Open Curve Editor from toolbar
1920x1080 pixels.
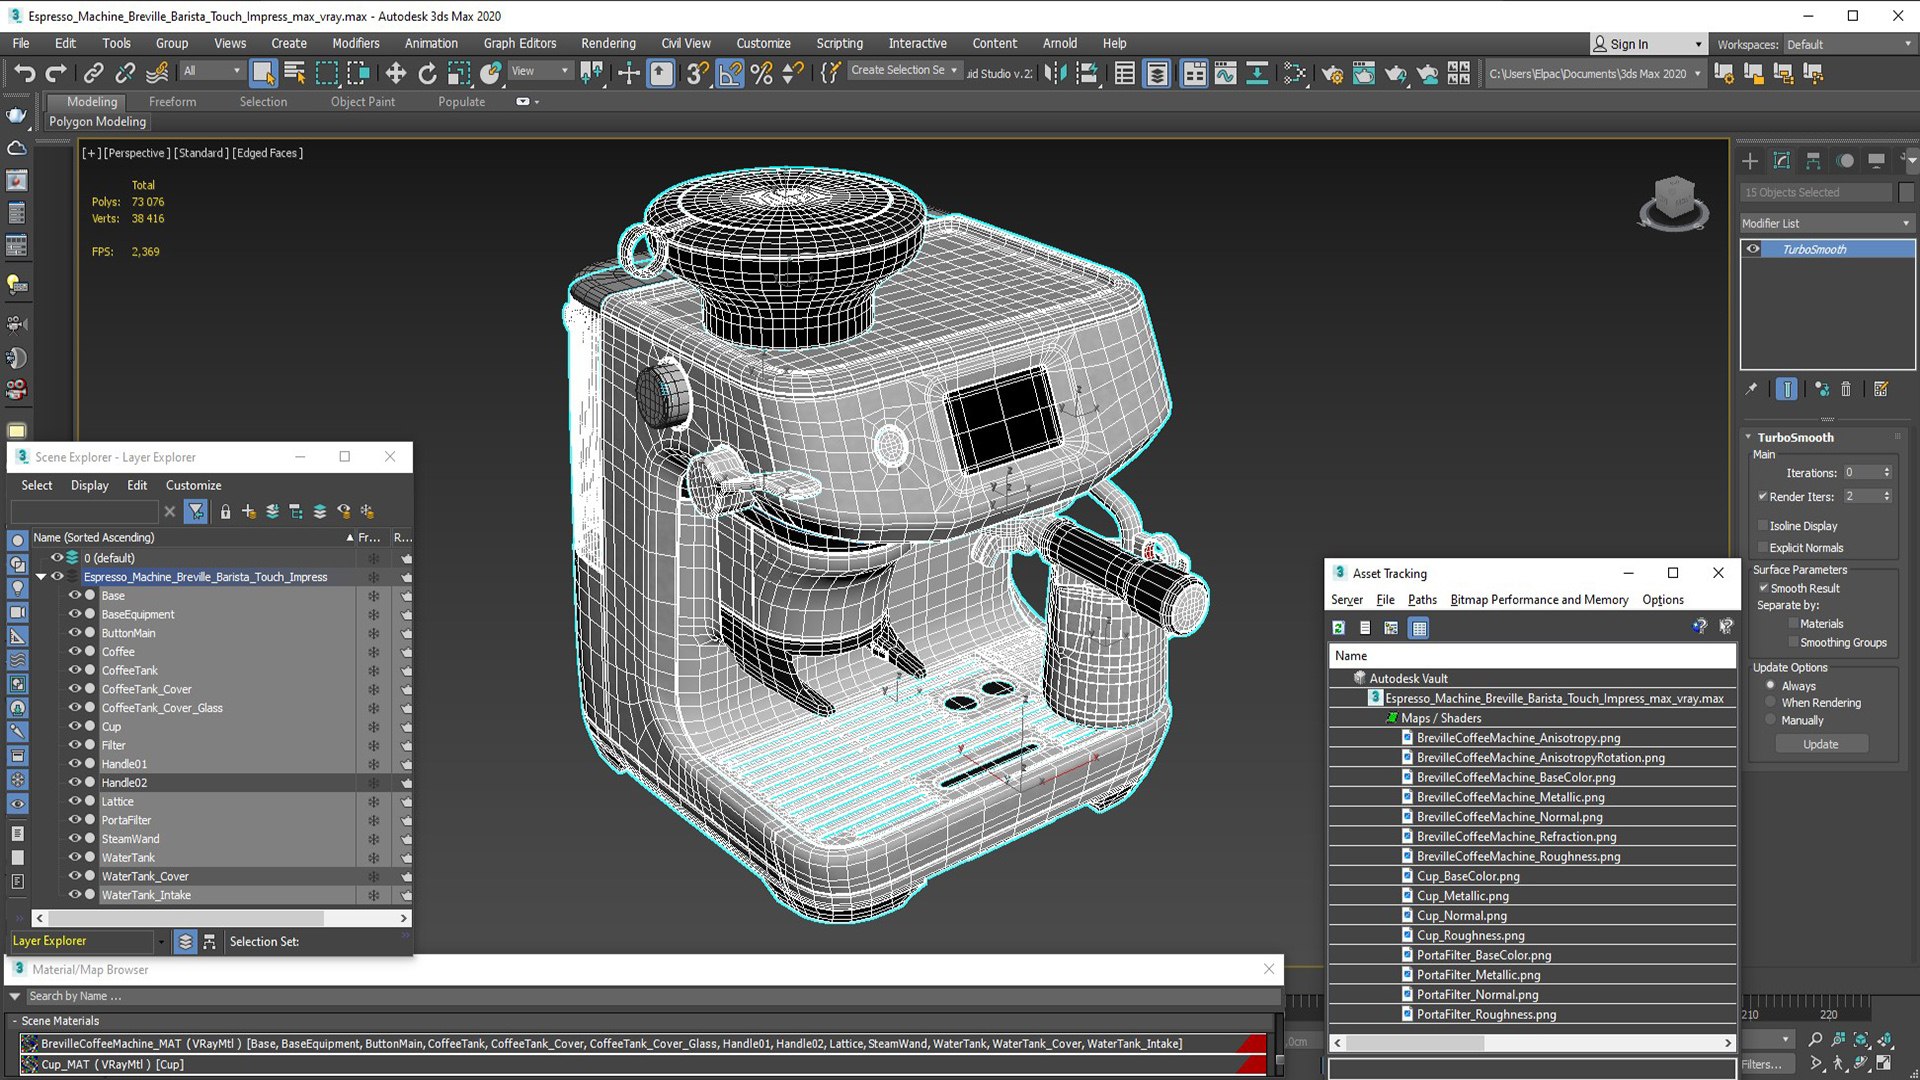[x=1226, y=73]
